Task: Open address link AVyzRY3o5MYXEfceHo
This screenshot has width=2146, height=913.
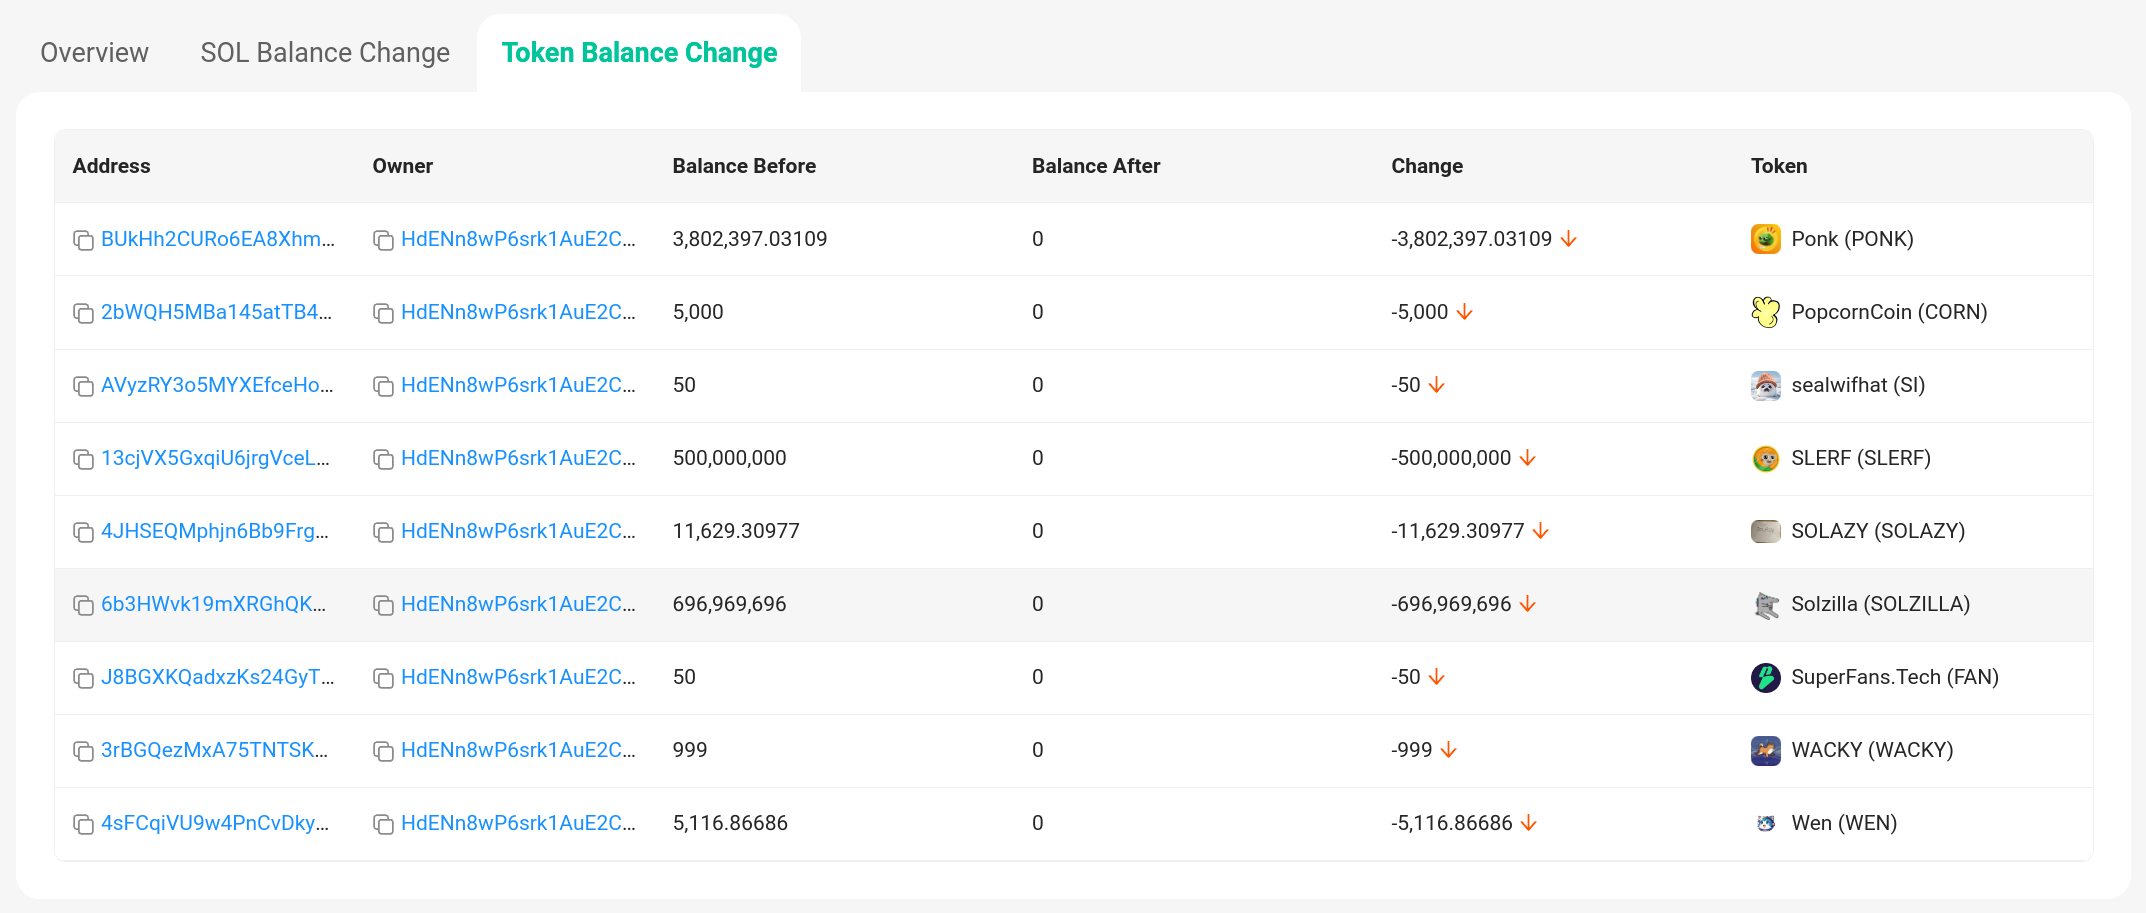Action: pyautogui.click(x=217, y=385)
